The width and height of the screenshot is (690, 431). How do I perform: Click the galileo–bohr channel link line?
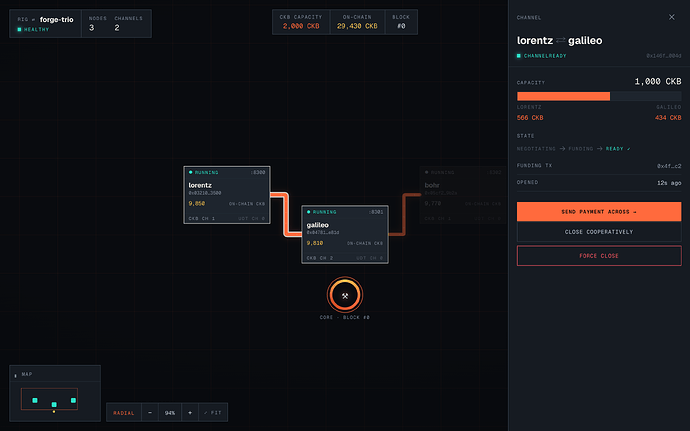tap(404, 214)
